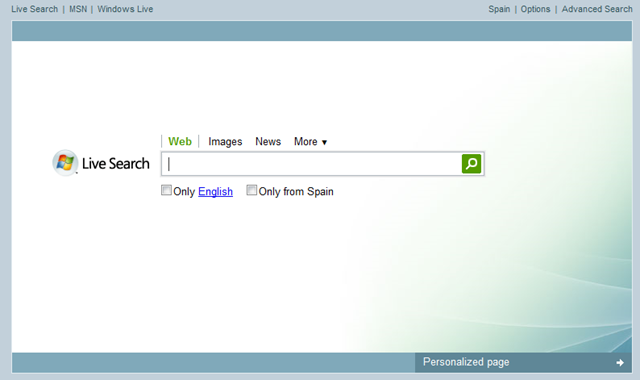Select the Web search tab
This screenshot has width=640, height=380.
click(180, 142)
